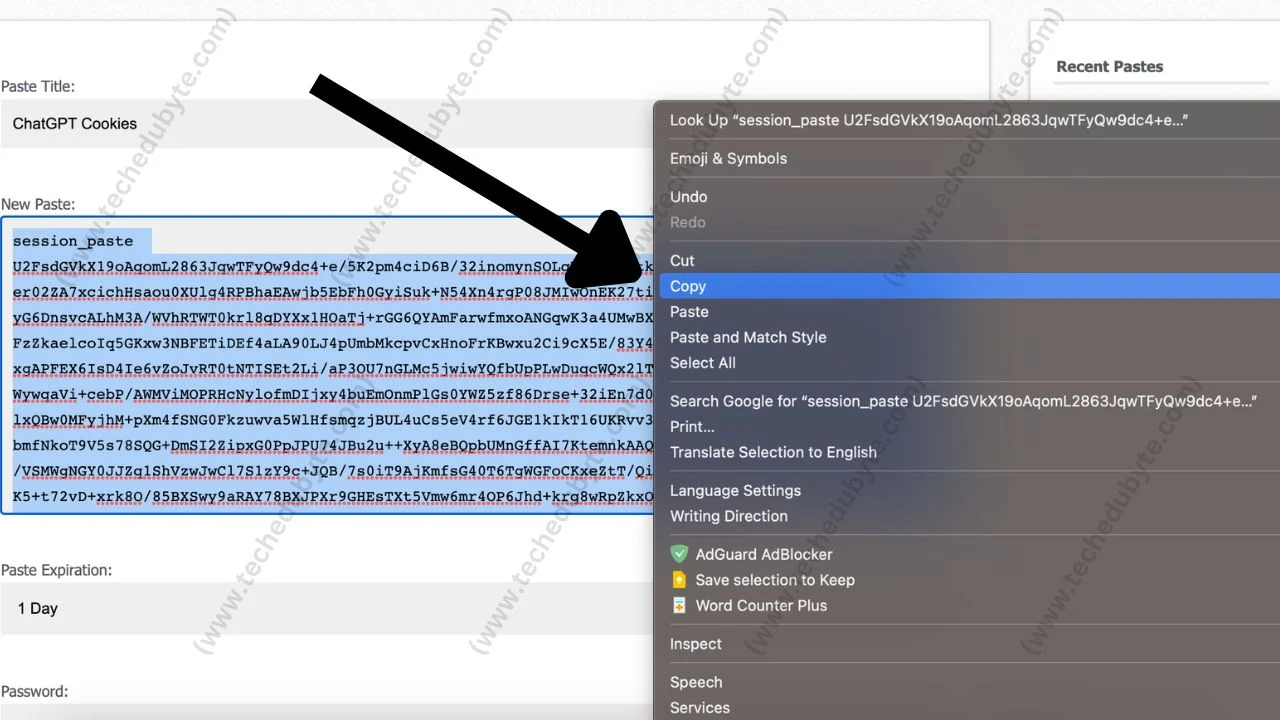Click the New Paste label

click(x=38, y=204)
